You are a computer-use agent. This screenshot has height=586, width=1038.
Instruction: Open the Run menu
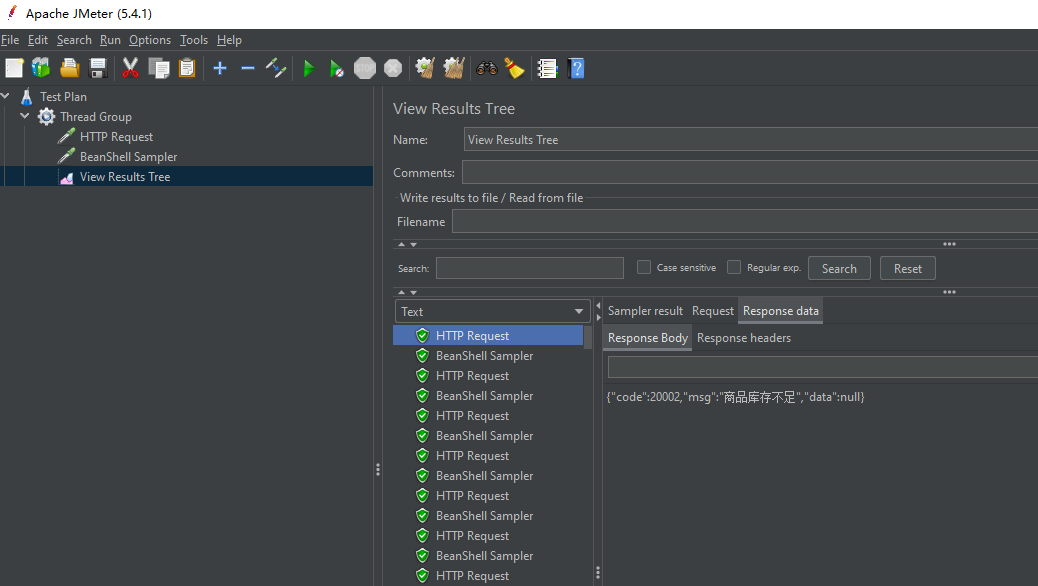point(110,40)
